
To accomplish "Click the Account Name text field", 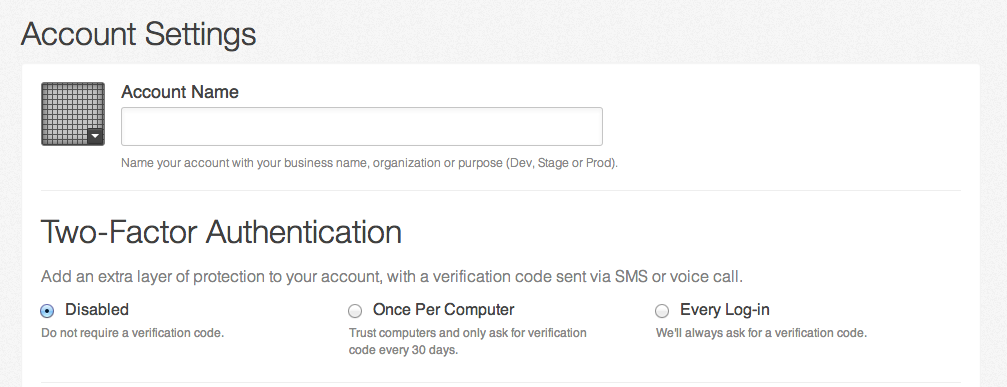I will [362, 126].
